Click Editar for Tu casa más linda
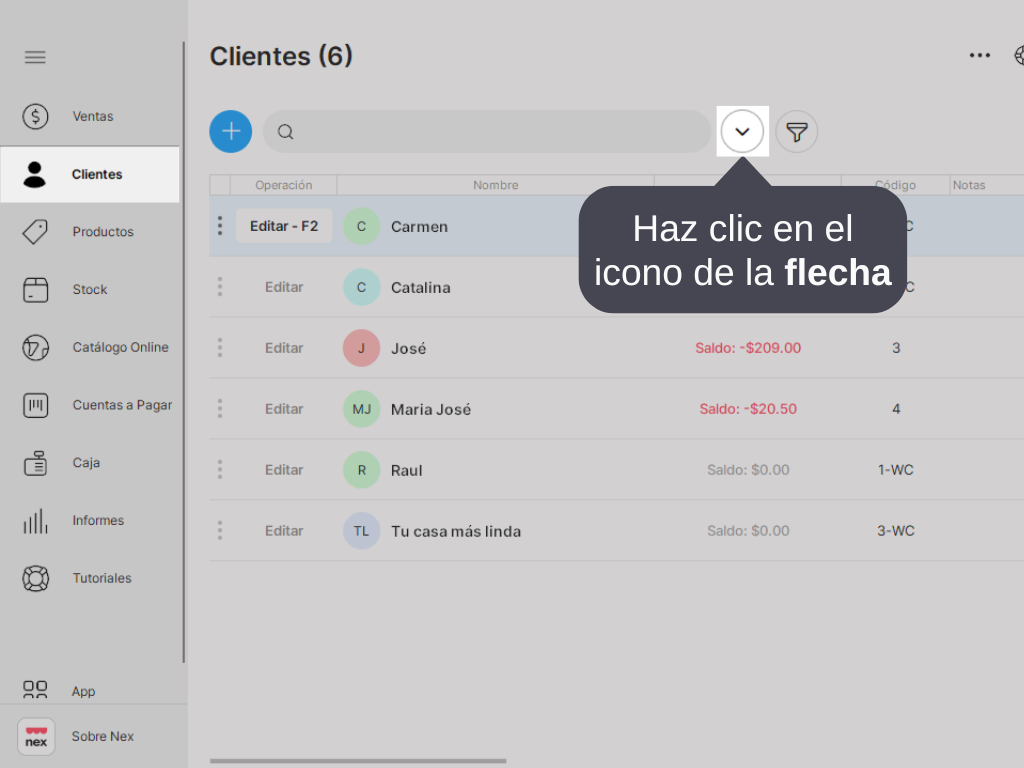The image size is (1024, 768). point(284,531)
